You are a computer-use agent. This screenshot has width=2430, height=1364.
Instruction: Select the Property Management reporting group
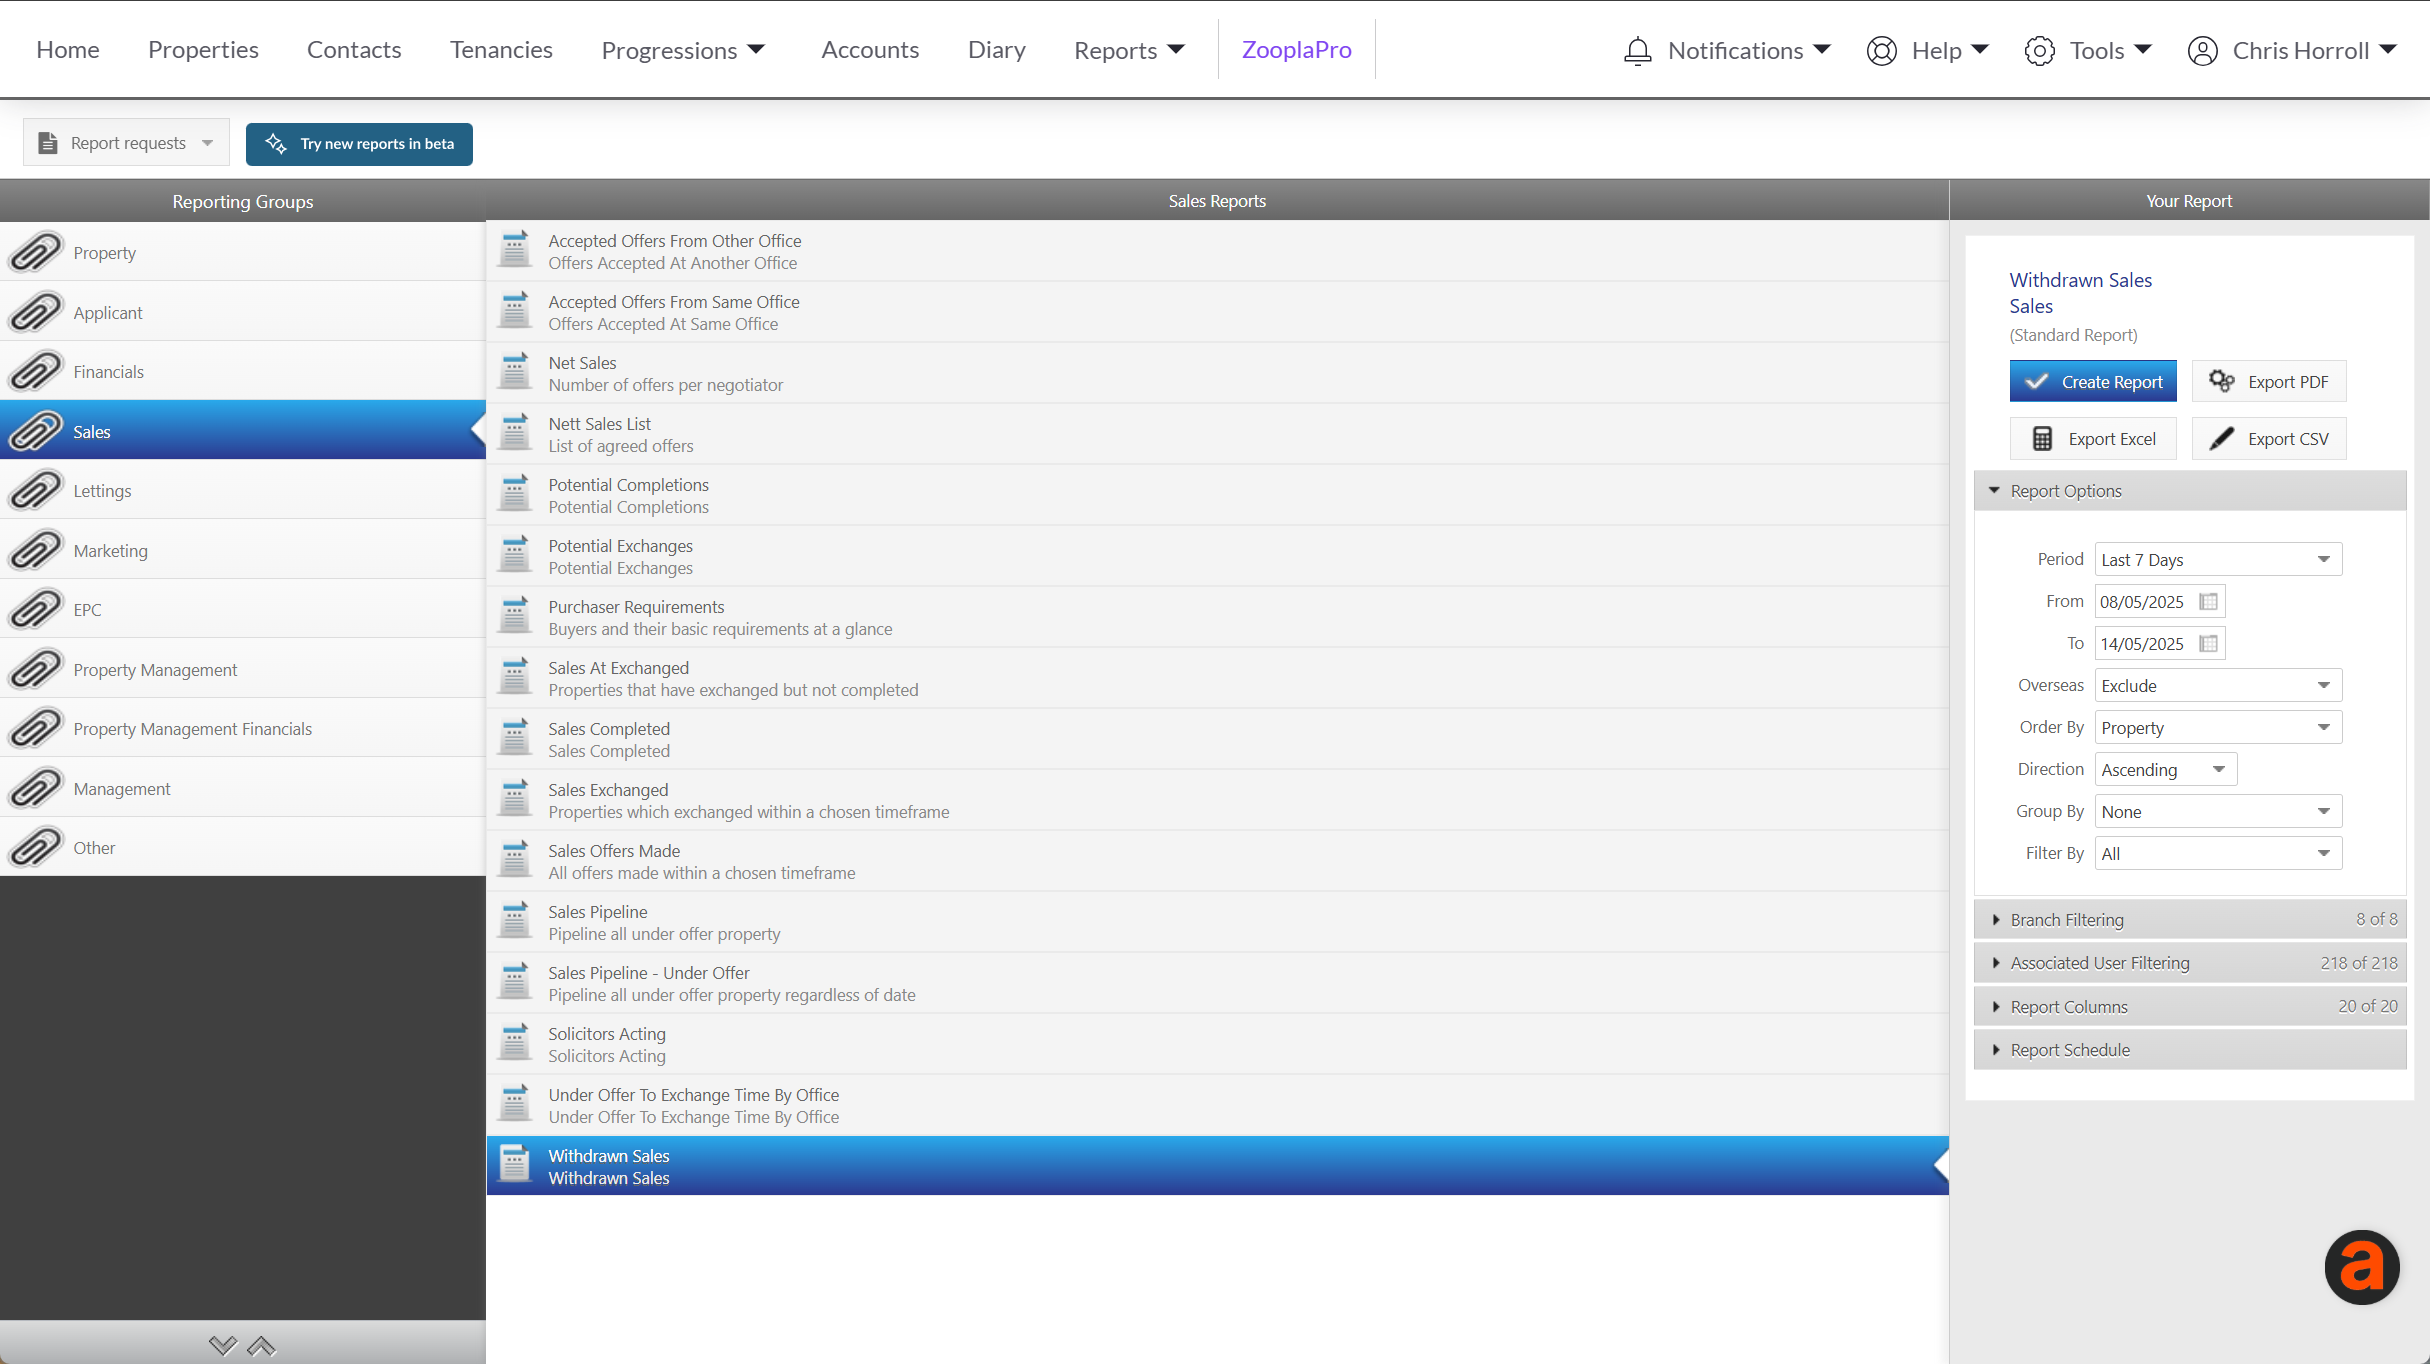tap(243, 669)
